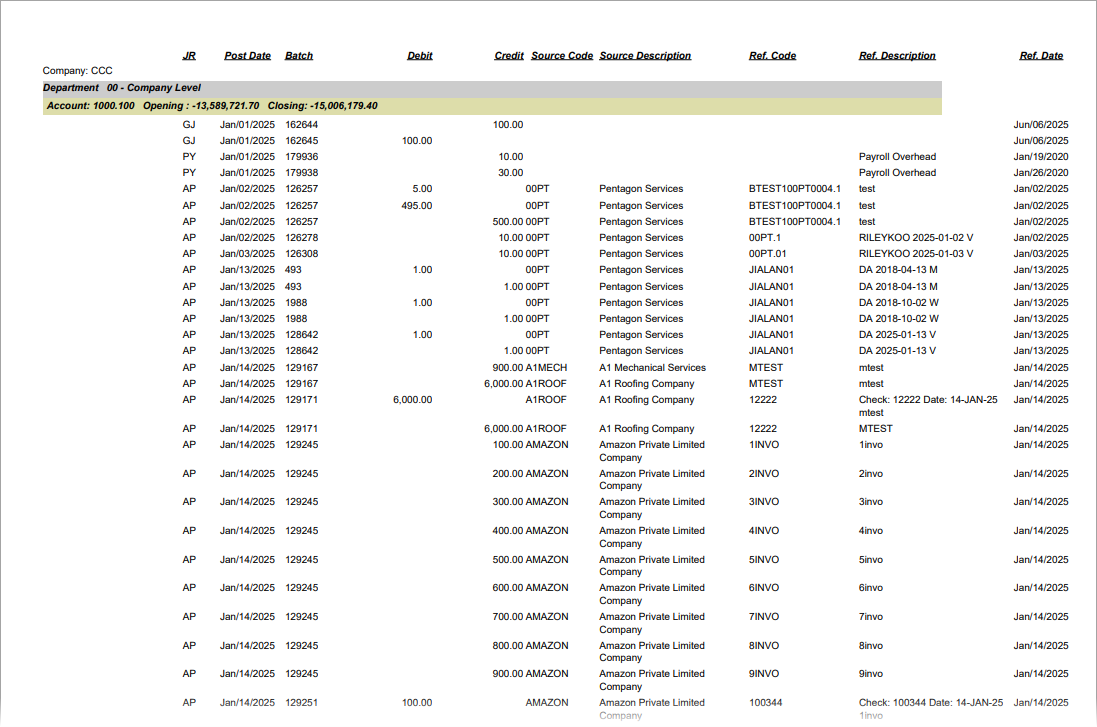Screen dimensions: 1097x727
Task: Select the Source Code column header
Action: tap(562, 56)
